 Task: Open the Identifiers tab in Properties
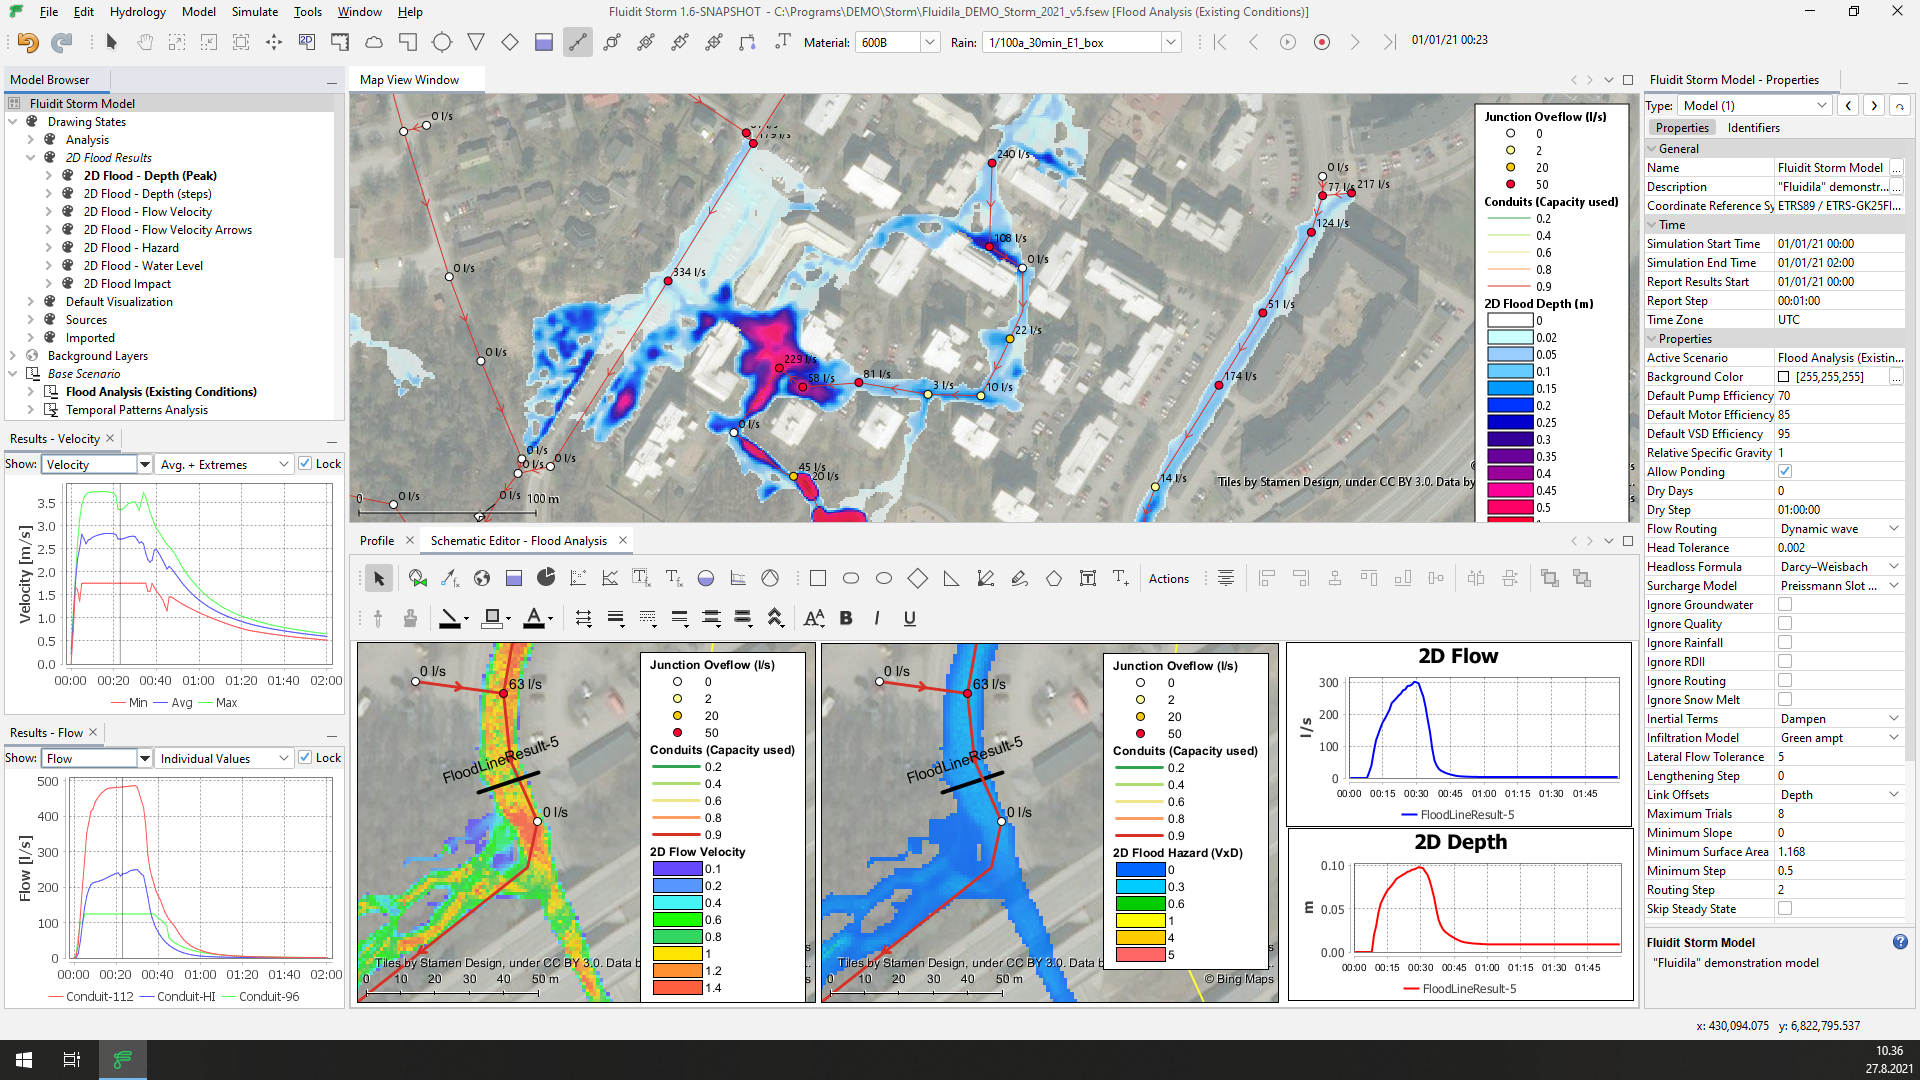[x=1755, y=127]
